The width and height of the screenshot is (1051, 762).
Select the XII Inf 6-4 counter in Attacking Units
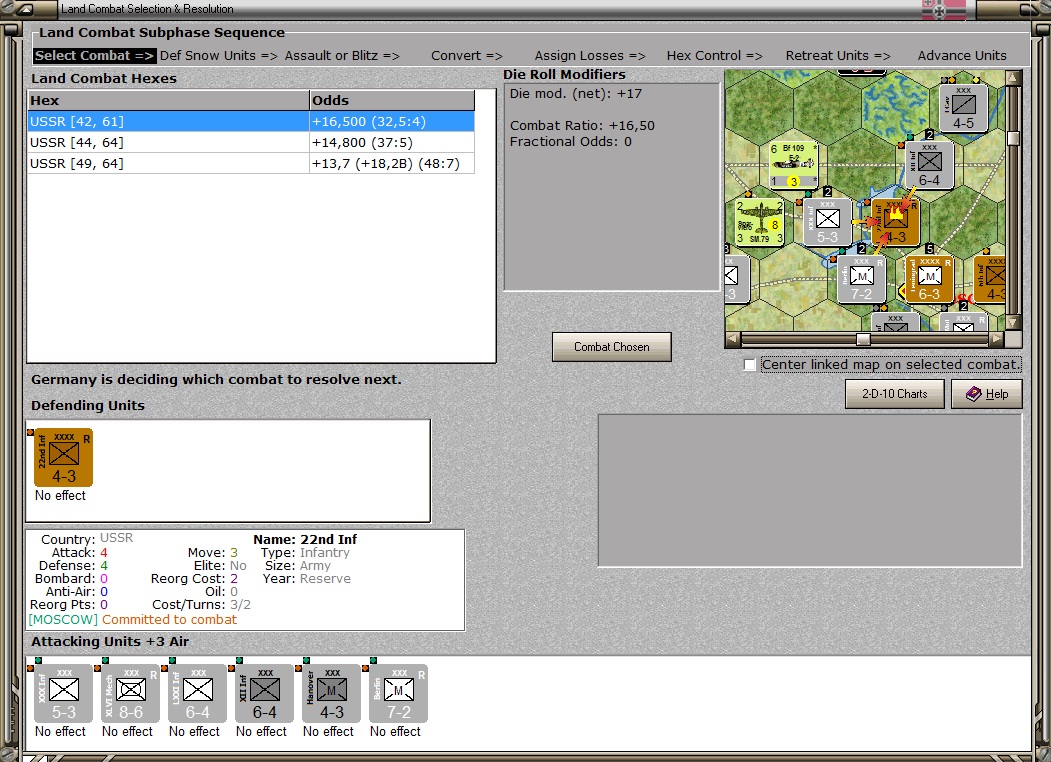click(265, 694)
